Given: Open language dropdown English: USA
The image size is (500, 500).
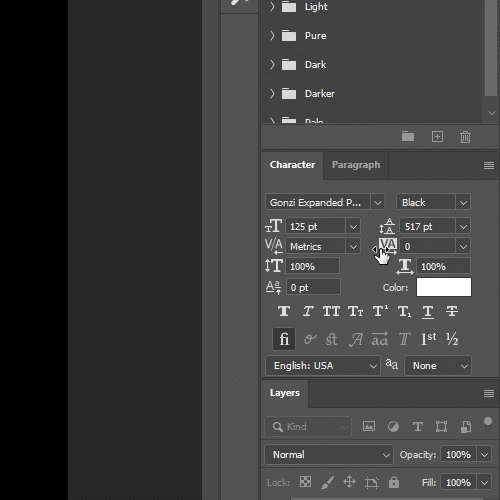Looking at the screenshot, I should tap(323, 366).
